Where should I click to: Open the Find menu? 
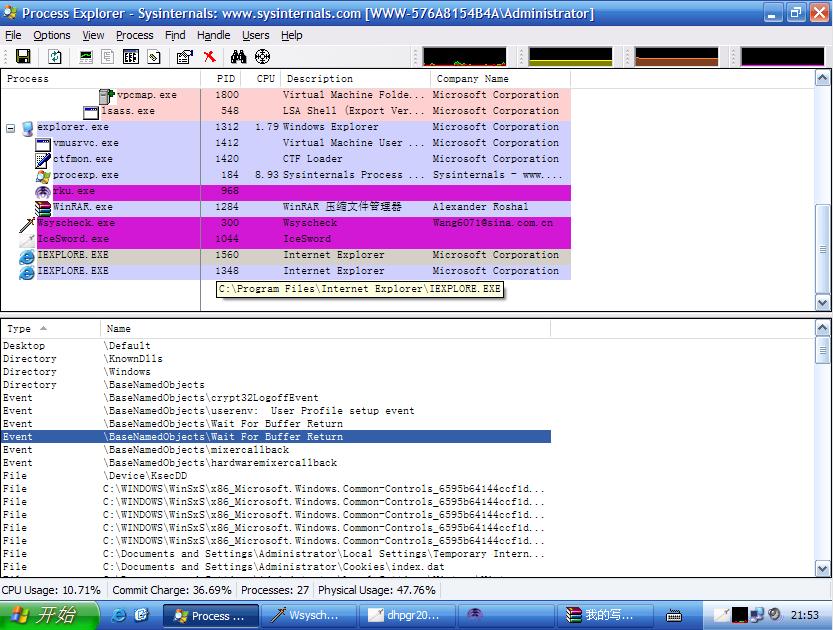point(175,35)
